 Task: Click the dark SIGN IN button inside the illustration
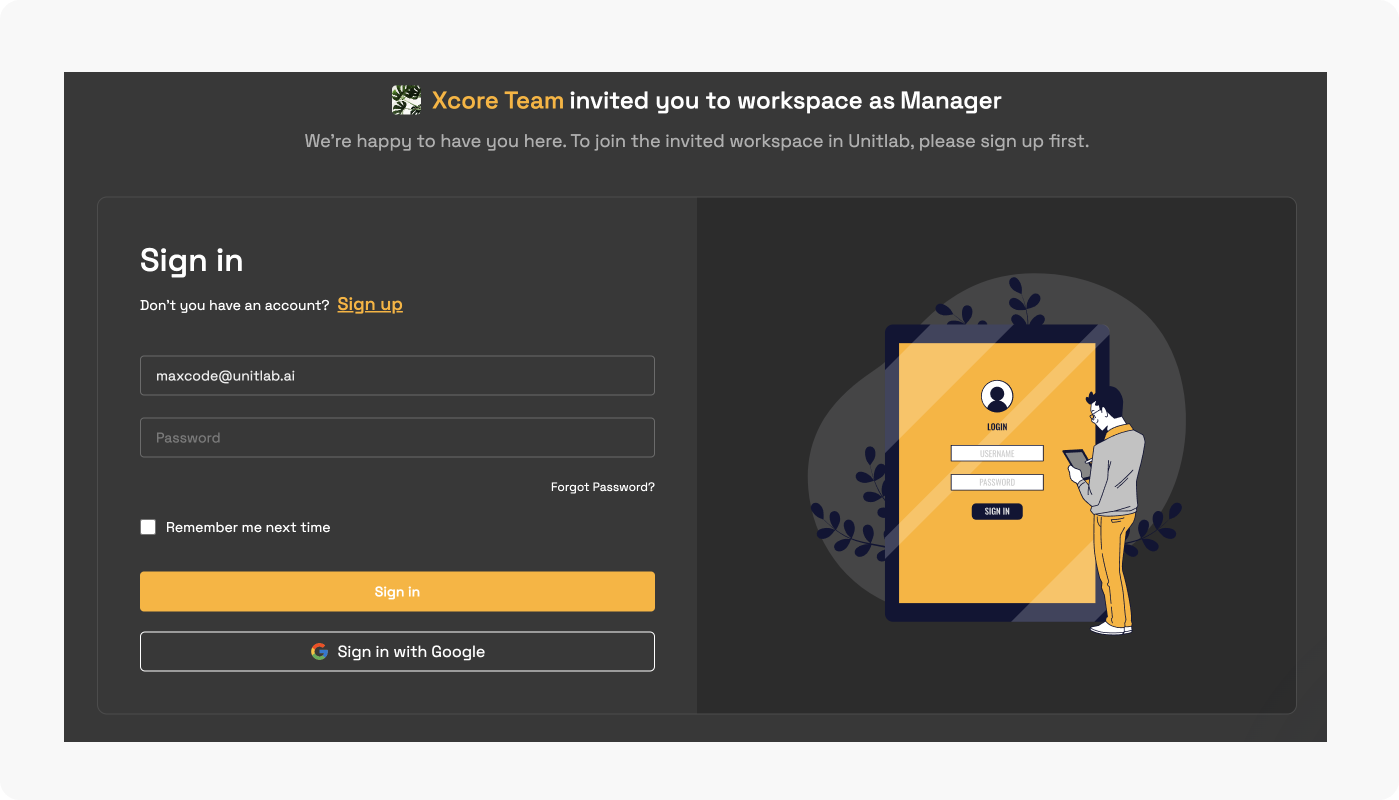996,511
